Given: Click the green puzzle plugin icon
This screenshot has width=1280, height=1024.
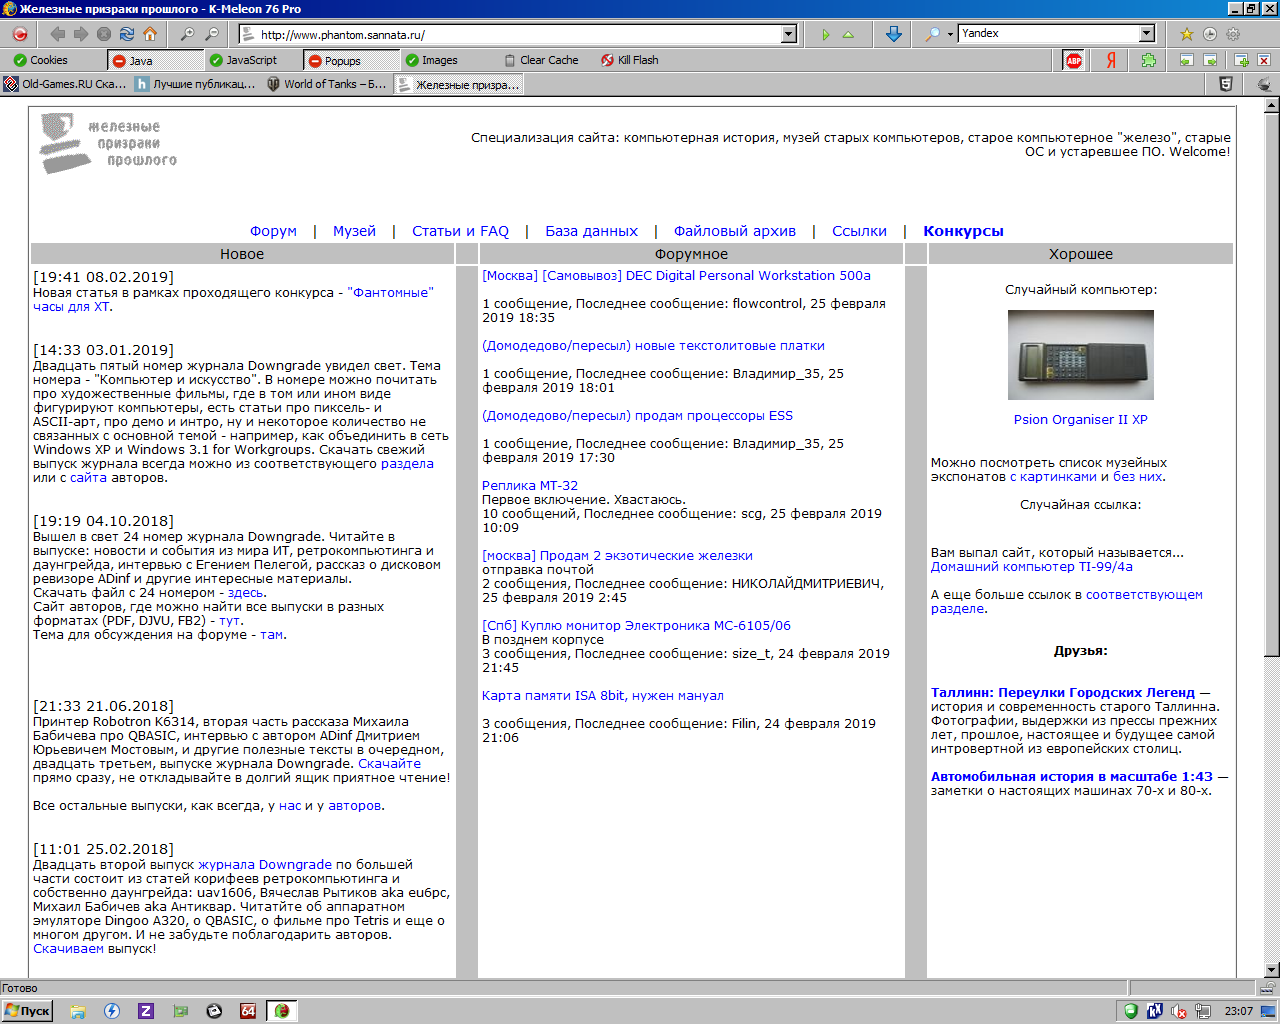Looking at the screenshot, I should click(1148, 60).
